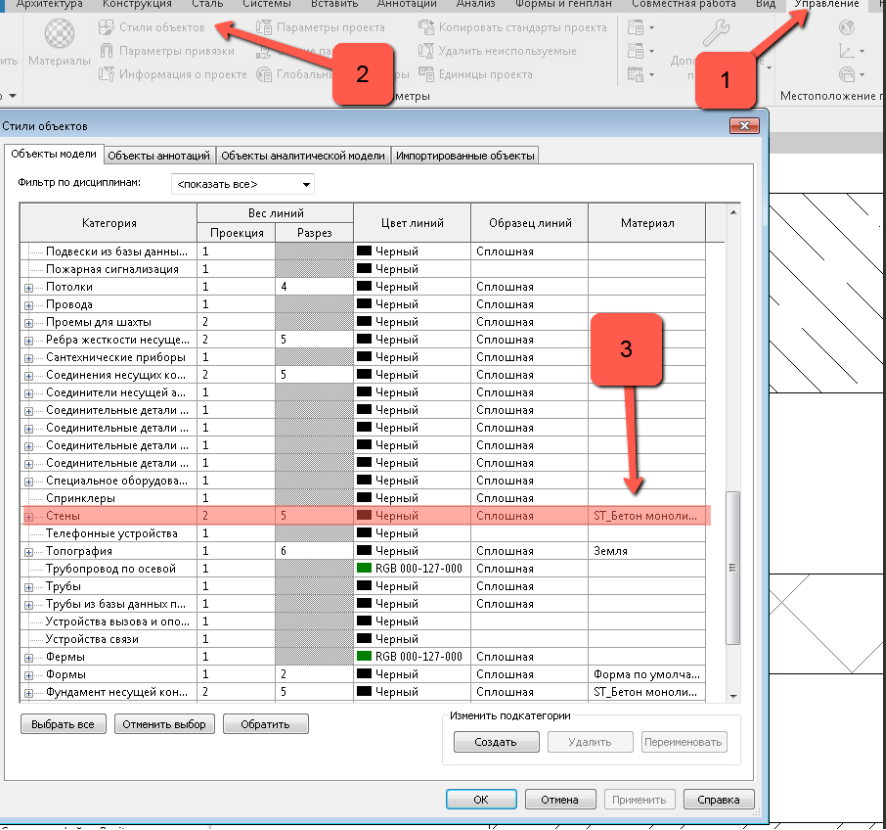Screen dimensions: 886x830
Task: Open the discipline filter dropdown
Action: tap(243, 184)
